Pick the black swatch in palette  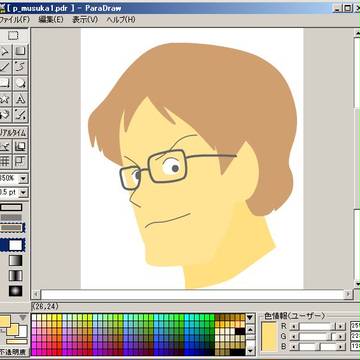tap(240, 331)
